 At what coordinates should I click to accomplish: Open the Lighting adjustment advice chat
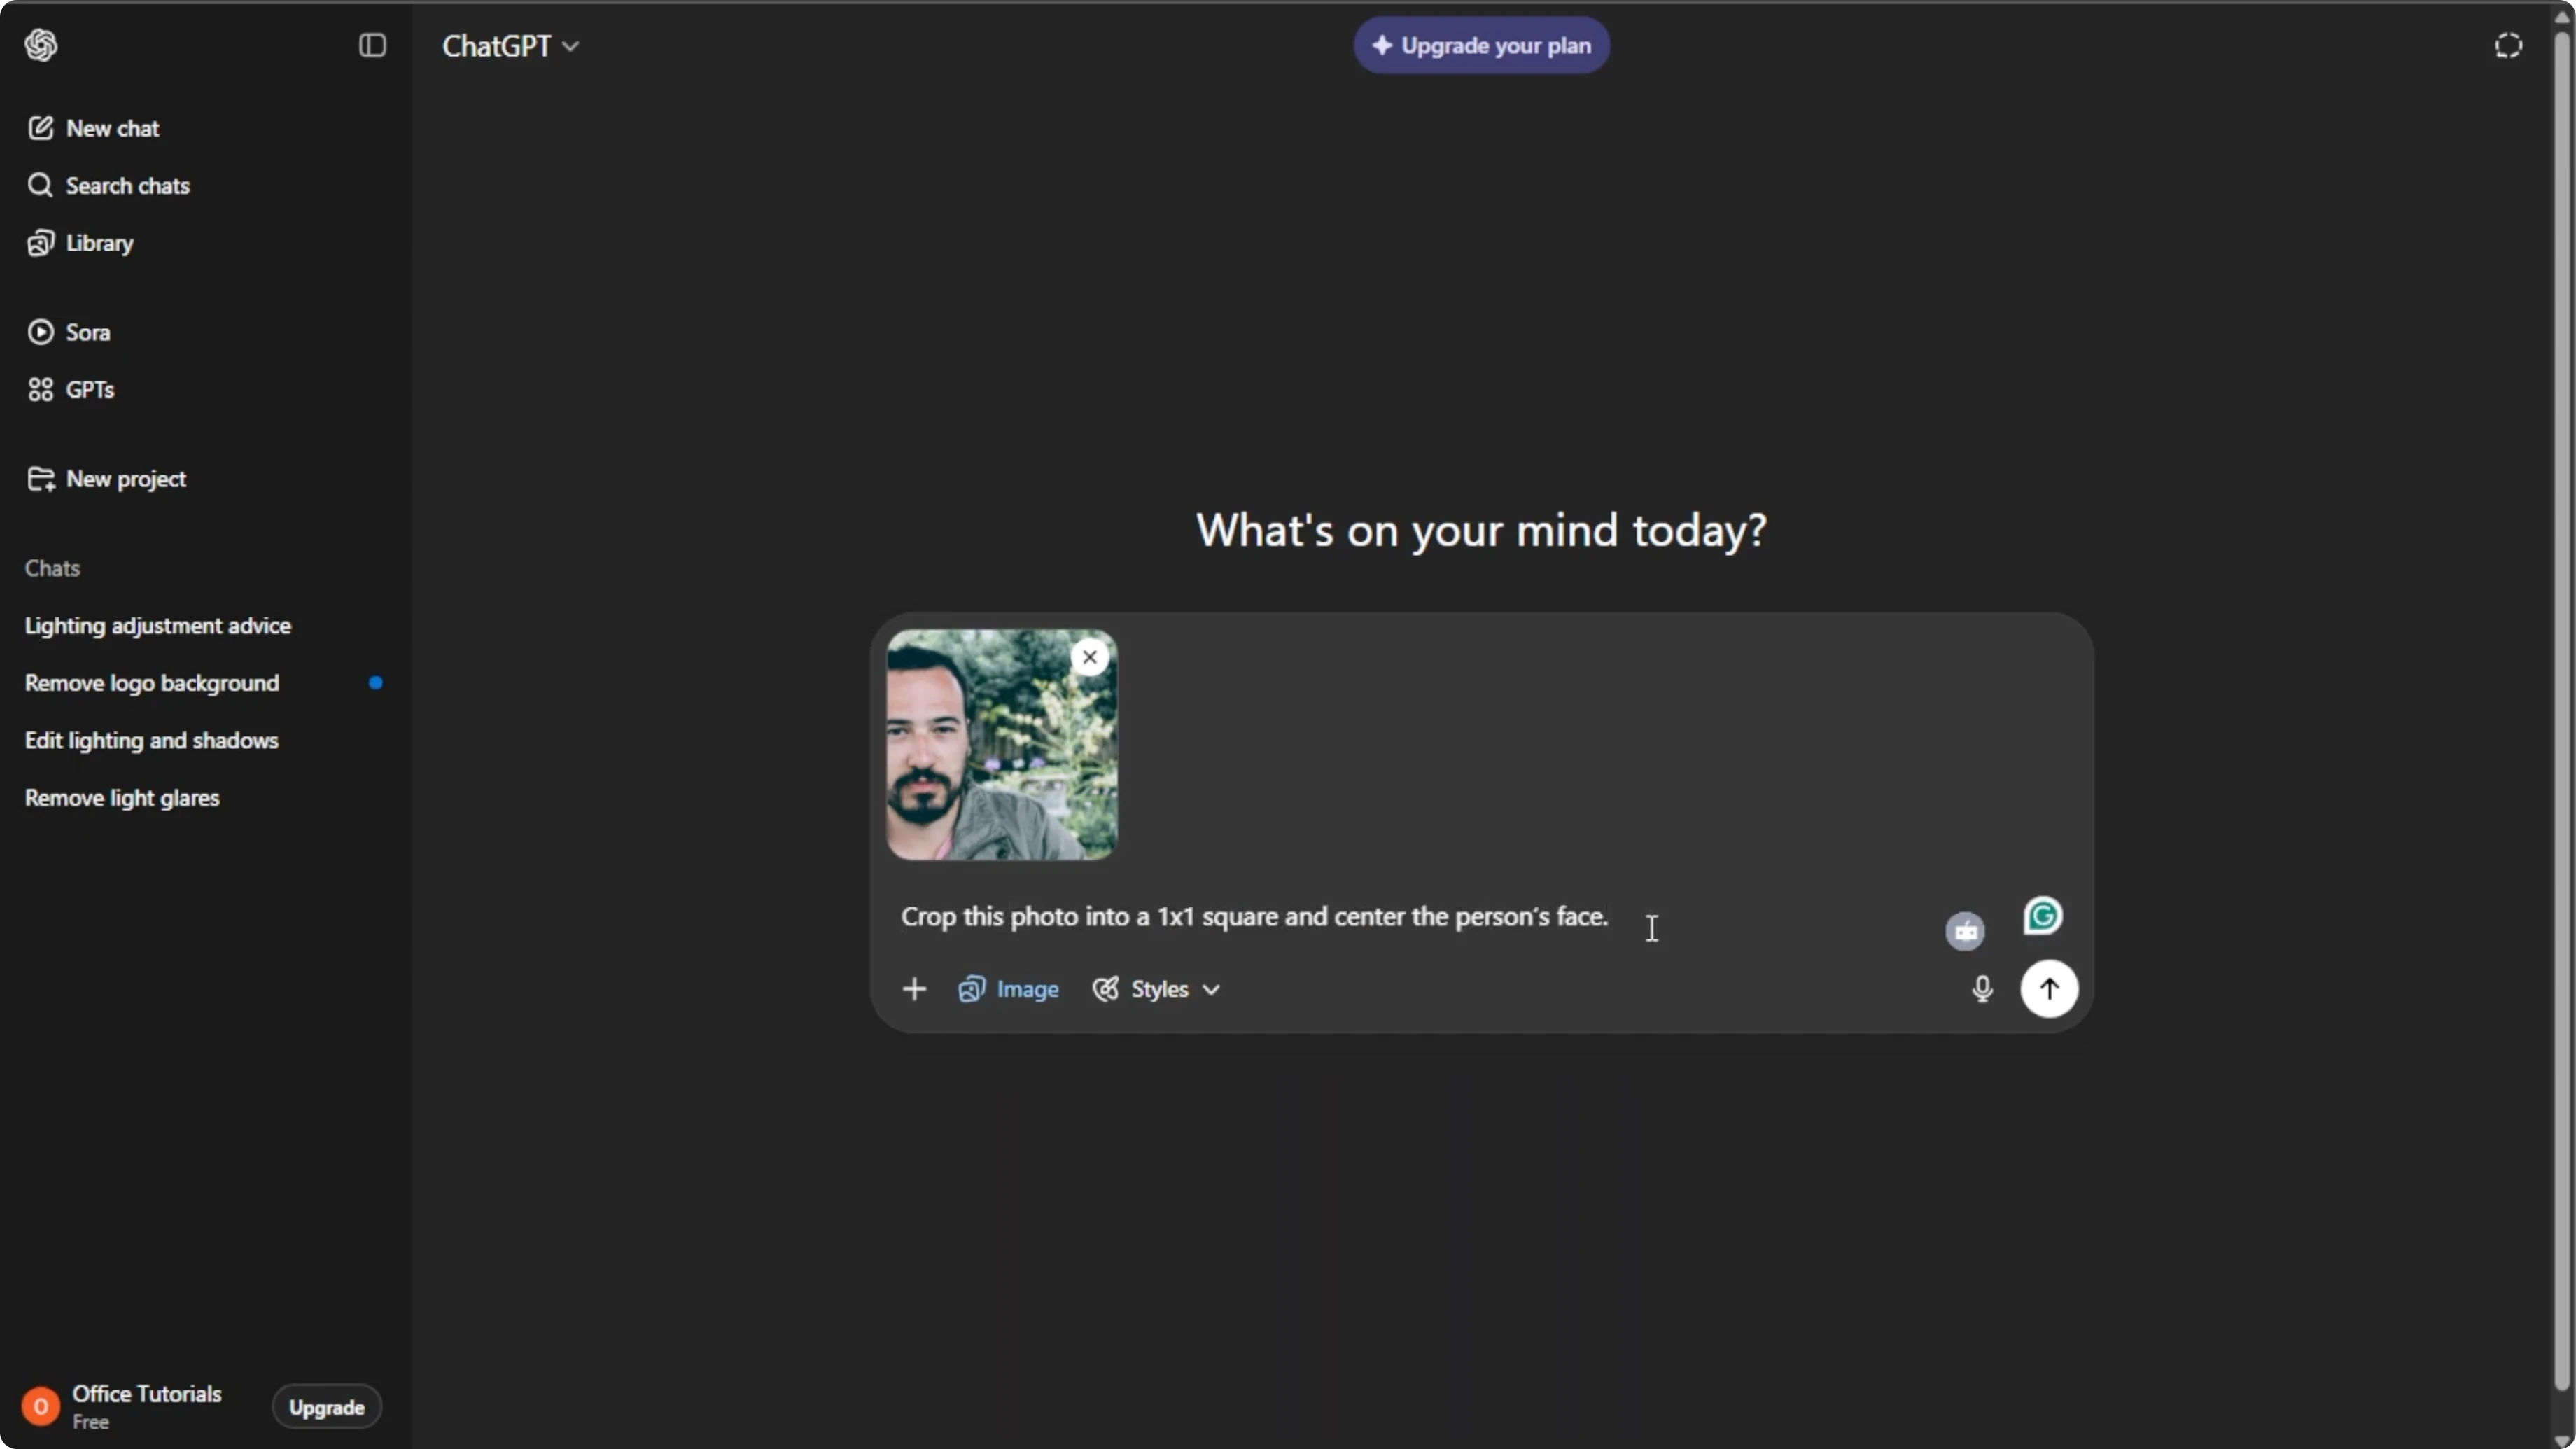pos(158,626)
